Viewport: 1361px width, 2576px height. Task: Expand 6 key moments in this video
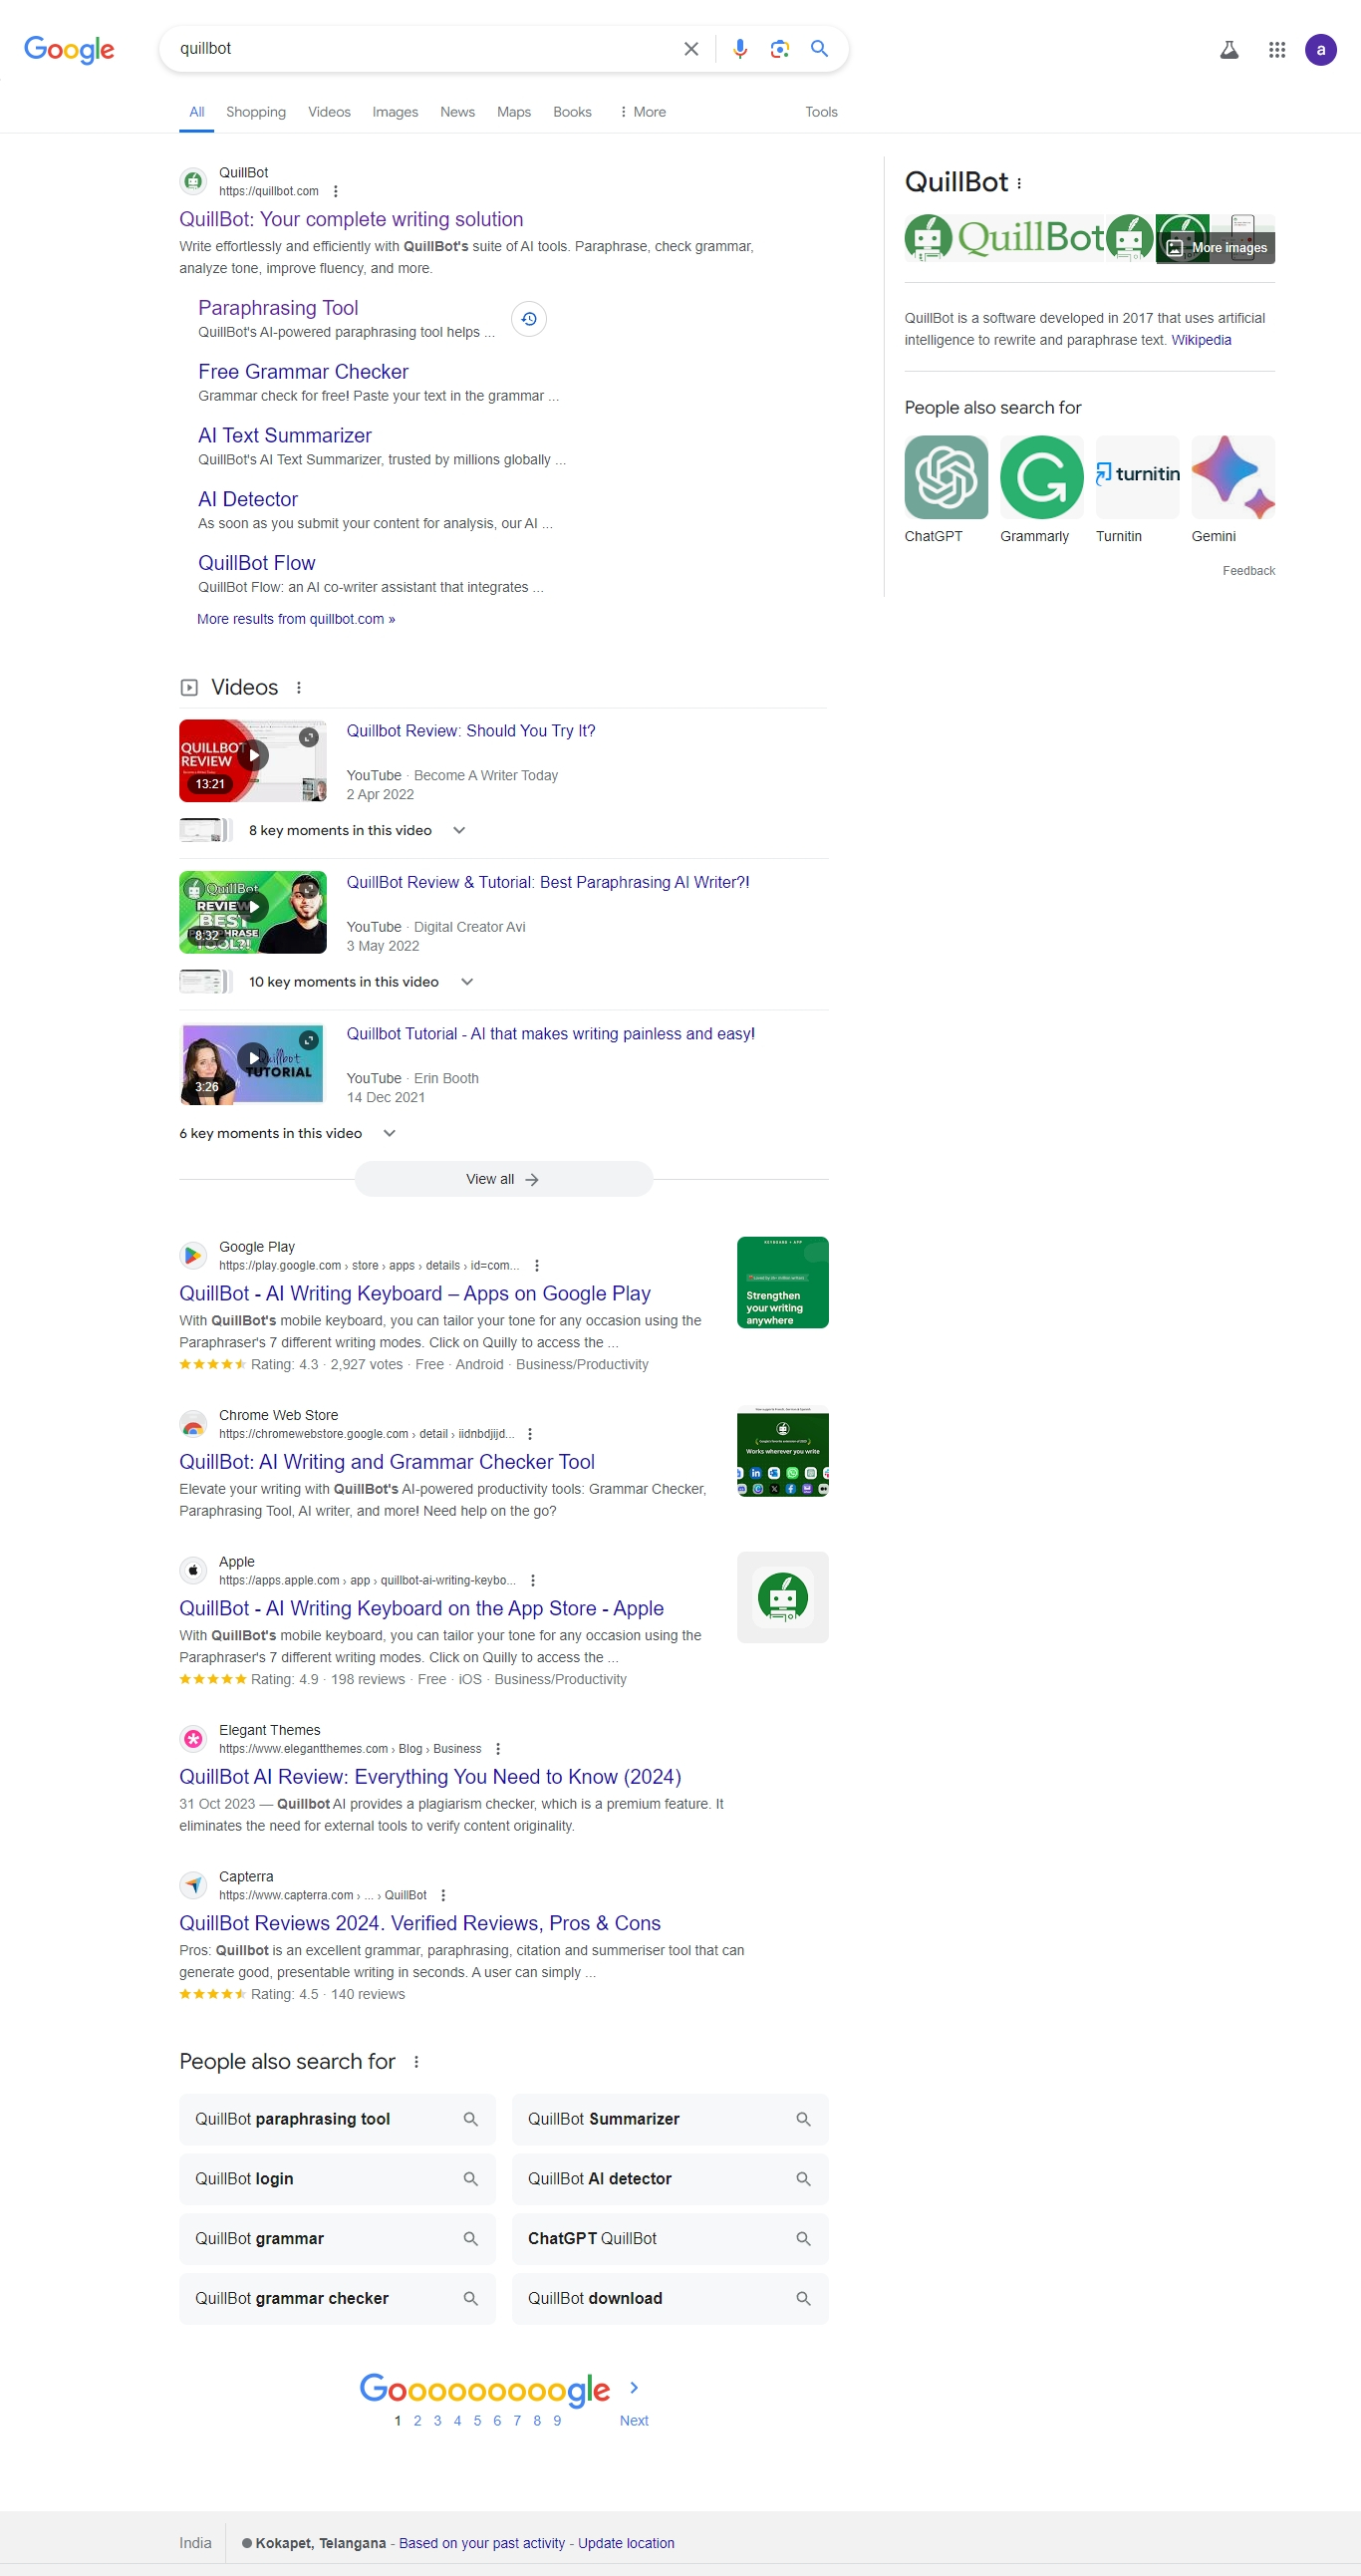pos(389,1133)
